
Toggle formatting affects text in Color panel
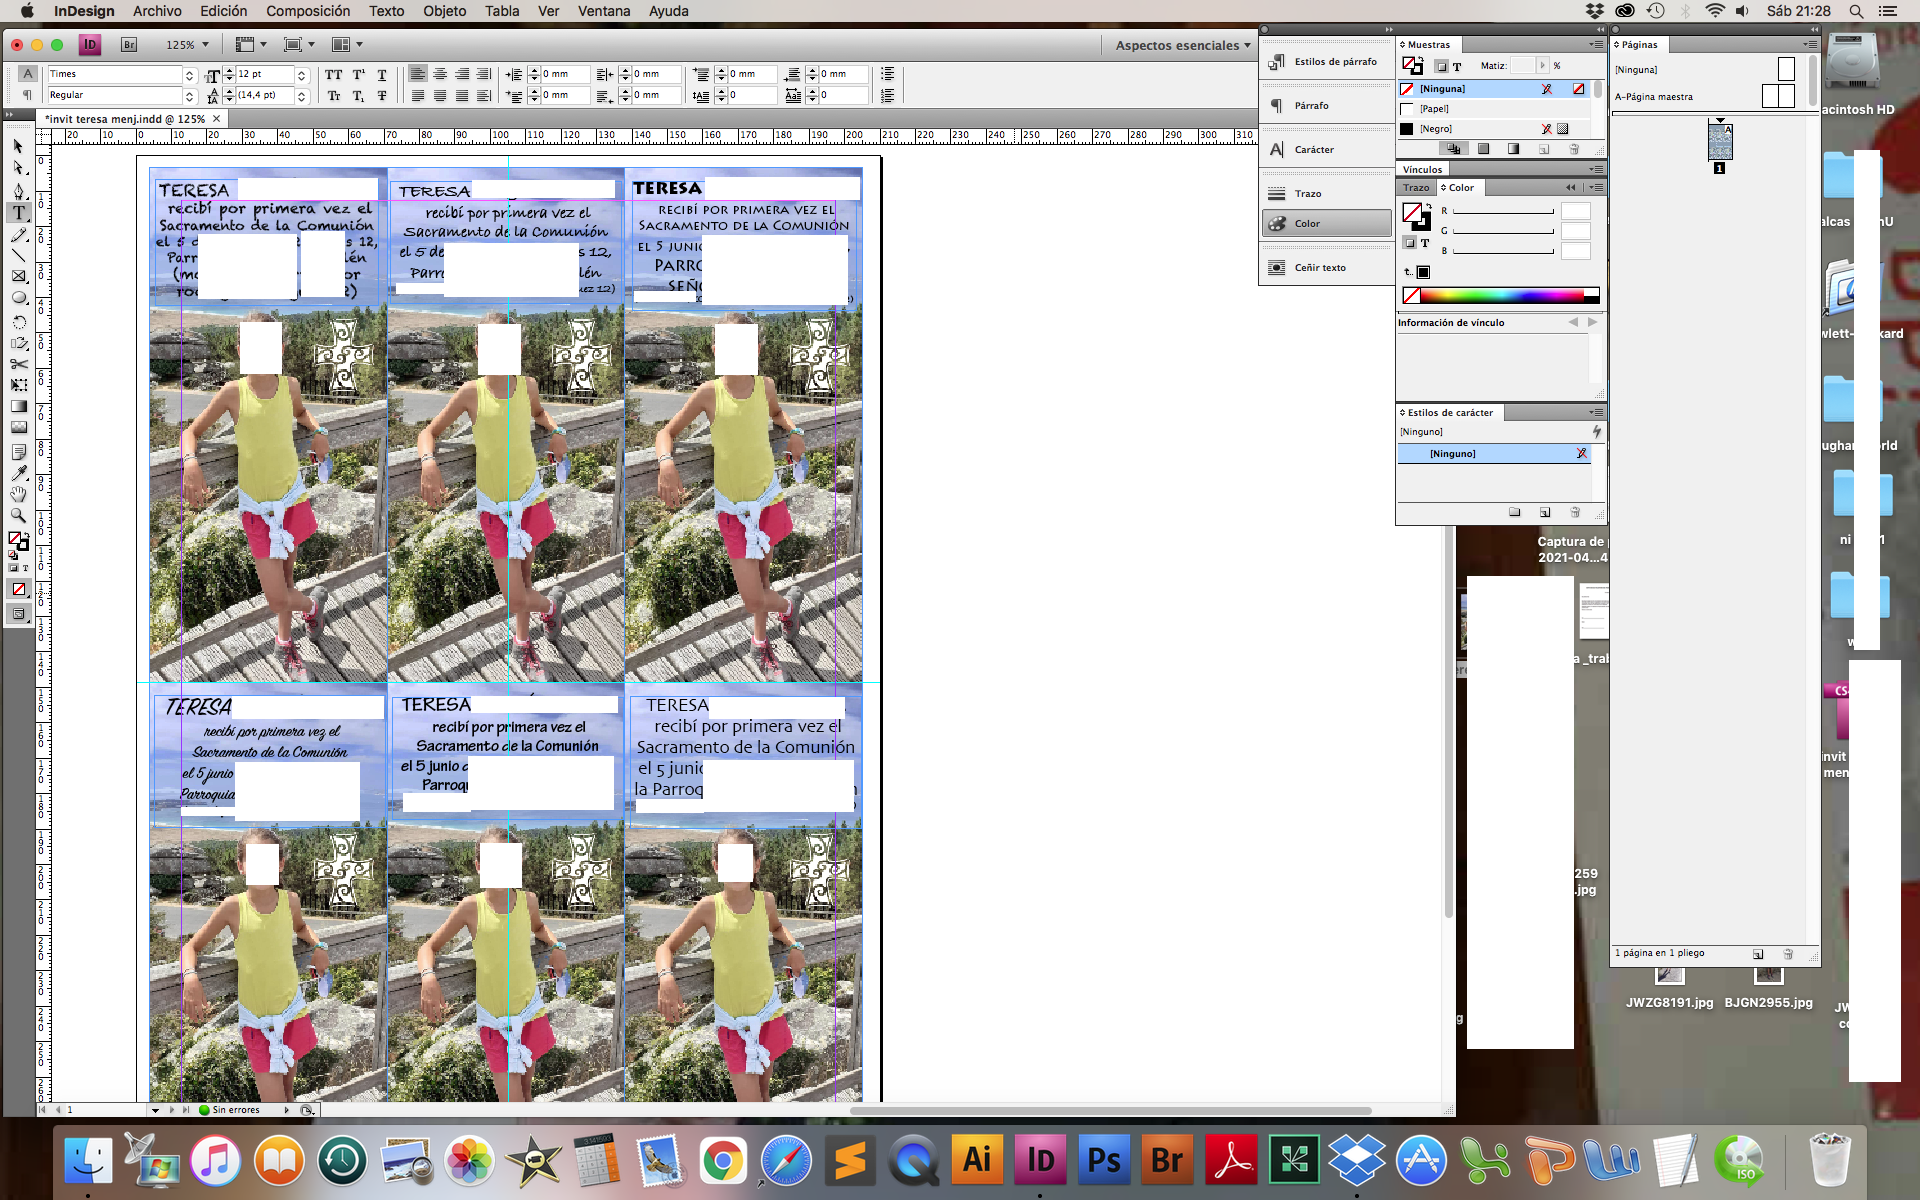coord(1425,243)
